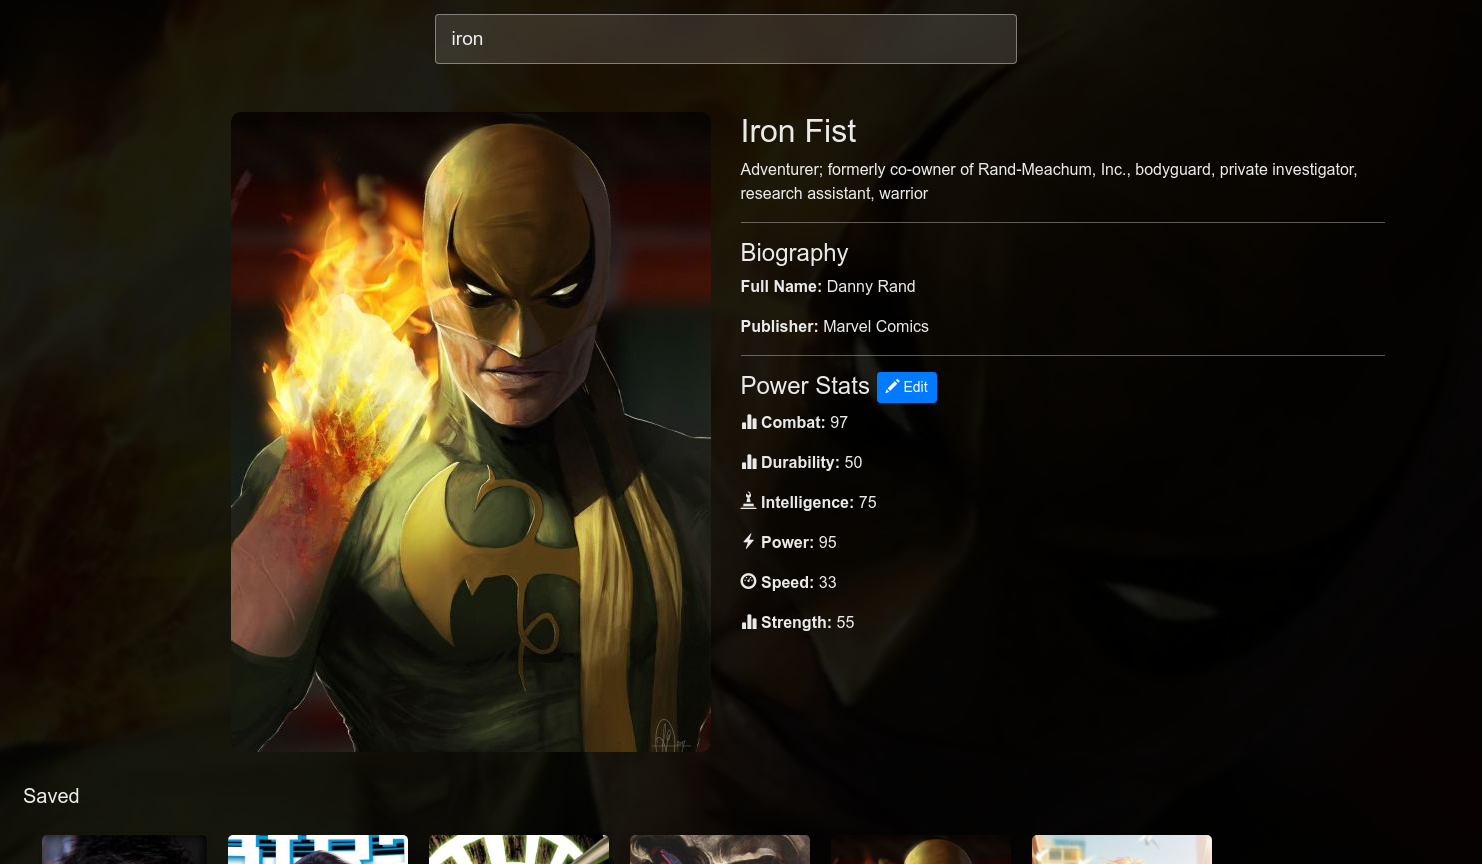The image size is (1482, 864).
Task: Click the bar chart icon next to Strength
Action: pos(749,622)
